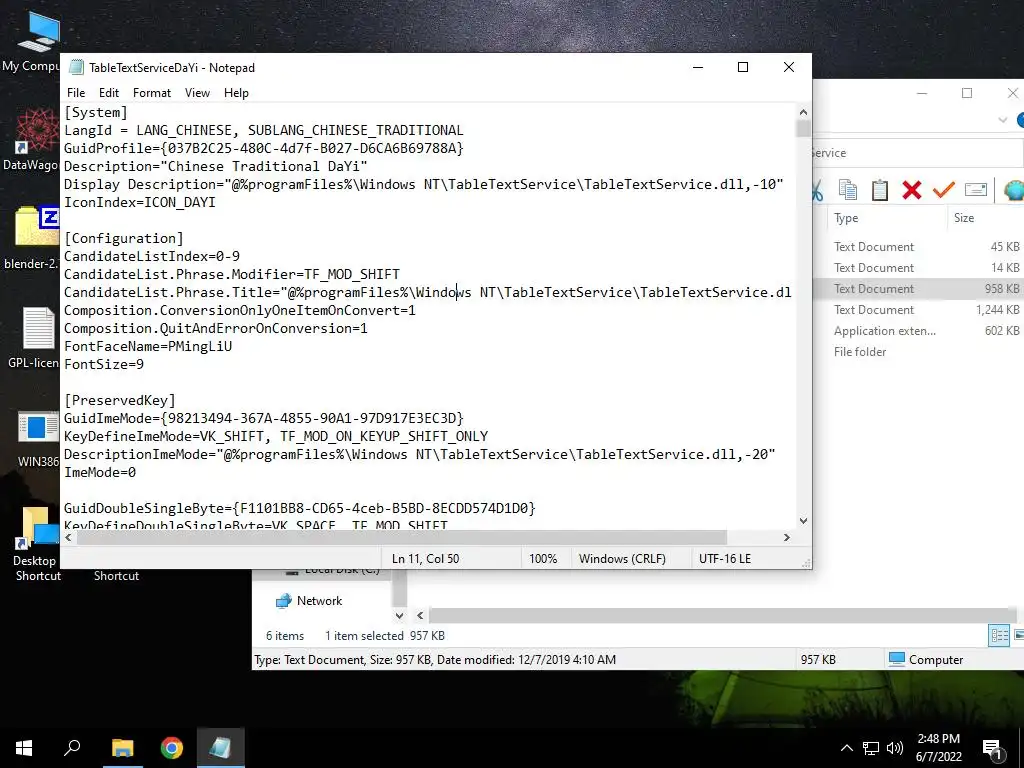Screen dimensions: 1024x768
Task: Click the [Configuration] section line in Notepad
Action: 124,238
